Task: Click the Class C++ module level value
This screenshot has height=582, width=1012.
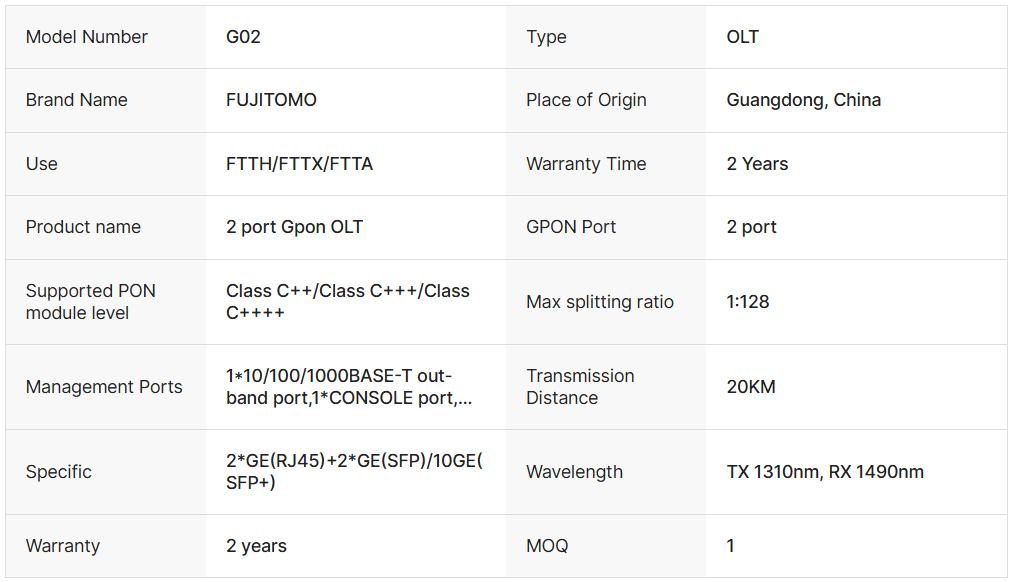Action: click(x=347, y=302)
